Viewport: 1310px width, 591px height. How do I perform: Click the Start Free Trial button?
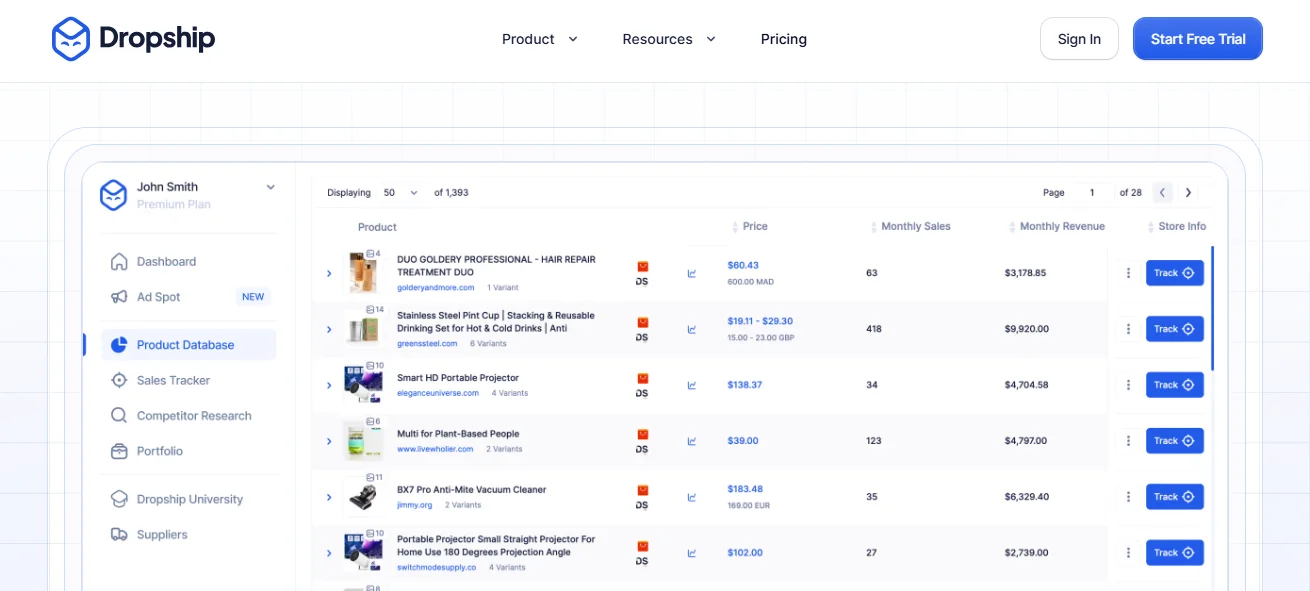(x=1197, y=38)
